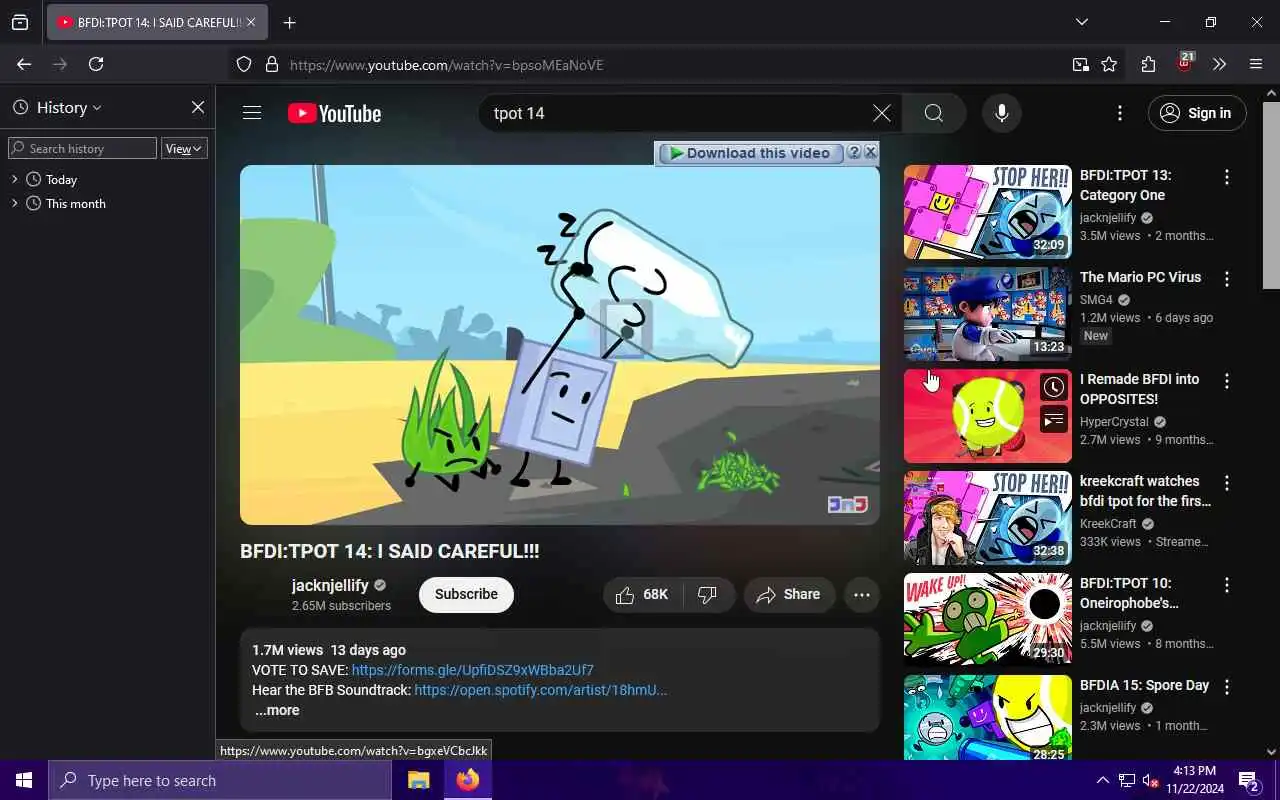Go to YouTube home via logo
1280x800 pixels.
click(x=334, y=113)
